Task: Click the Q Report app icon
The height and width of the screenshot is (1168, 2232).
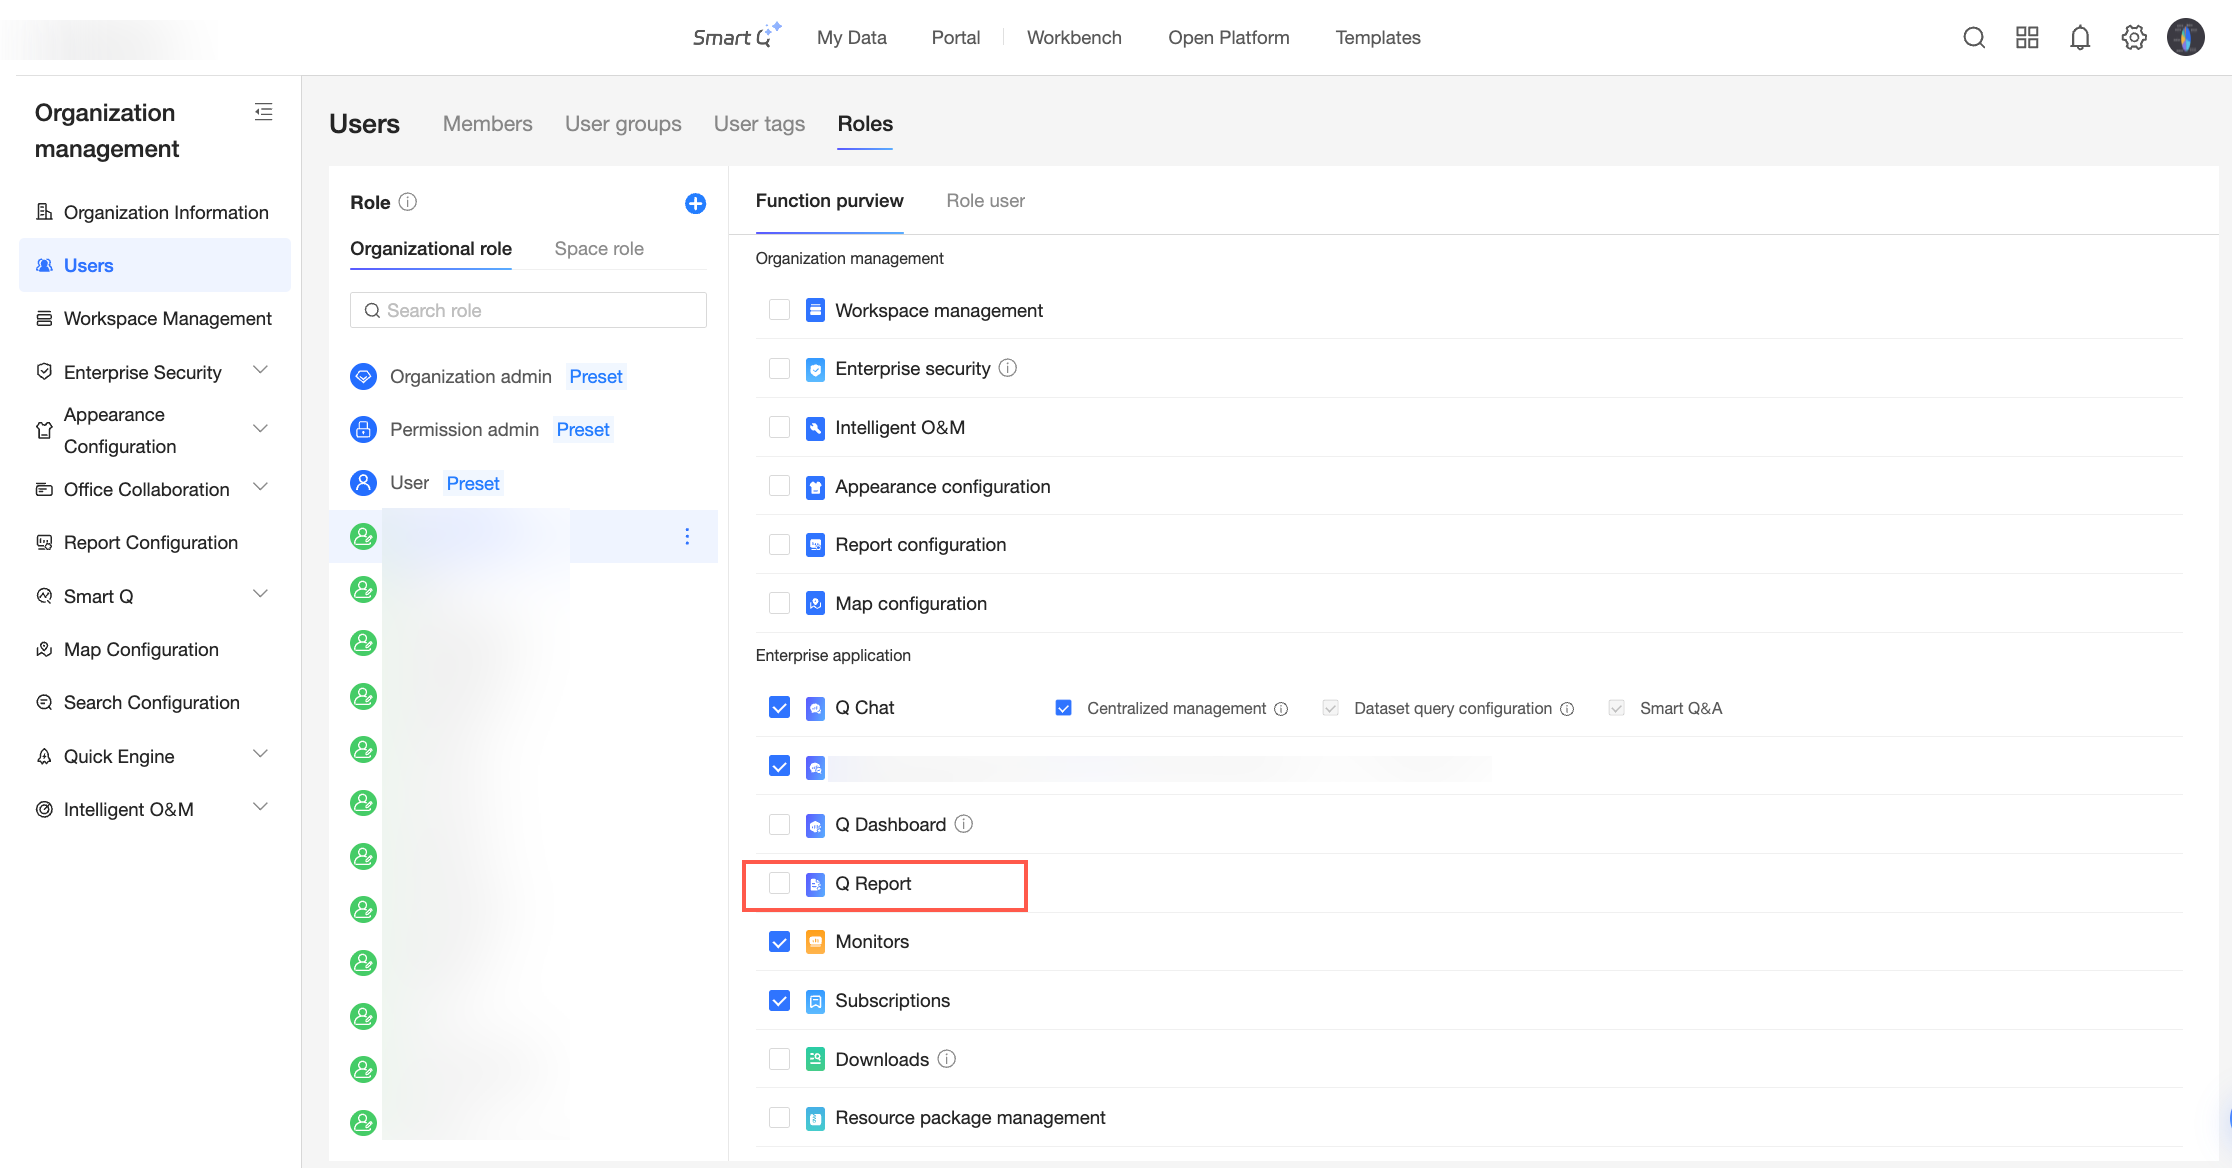Action: (x=815, y=884)
